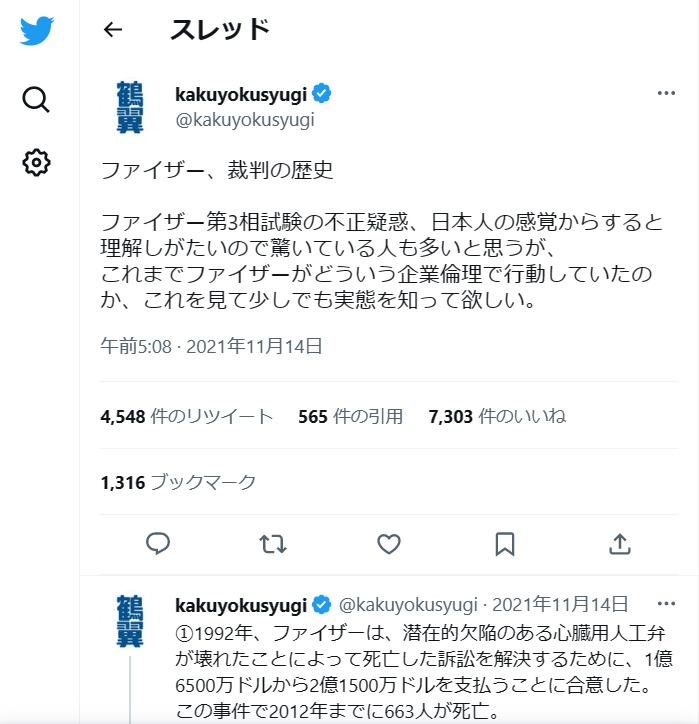Open more options on reply tweet
Image resolution: width=699 pixels, height=724 pixels.
666,604
